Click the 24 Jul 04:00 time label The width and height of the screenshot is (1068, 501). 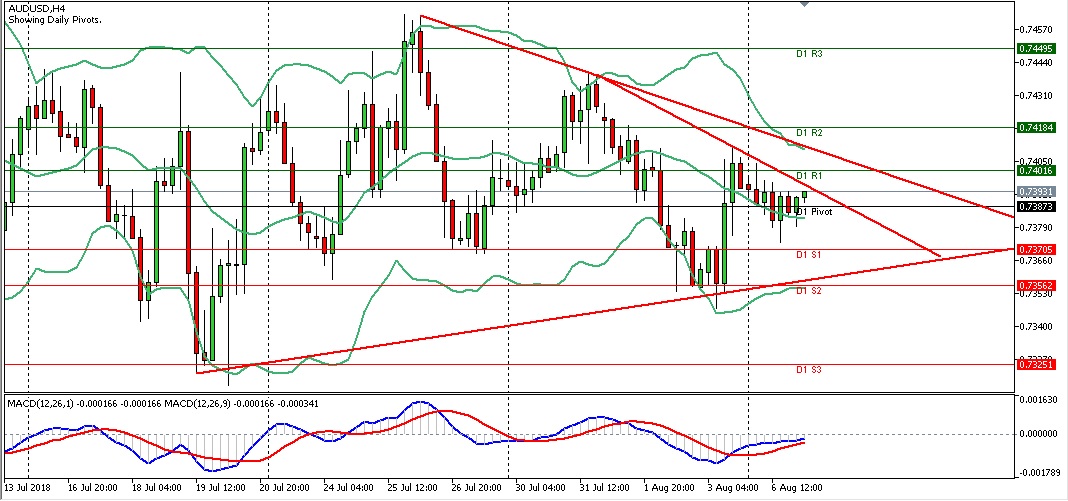pyautogui.click(x=348, y=488)
